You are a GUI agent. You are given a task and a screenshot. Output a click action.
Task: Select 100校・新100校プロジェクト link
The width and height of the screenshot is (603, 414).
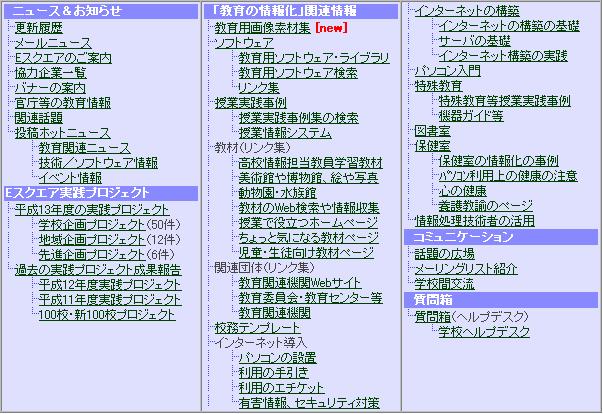[107, 315]
